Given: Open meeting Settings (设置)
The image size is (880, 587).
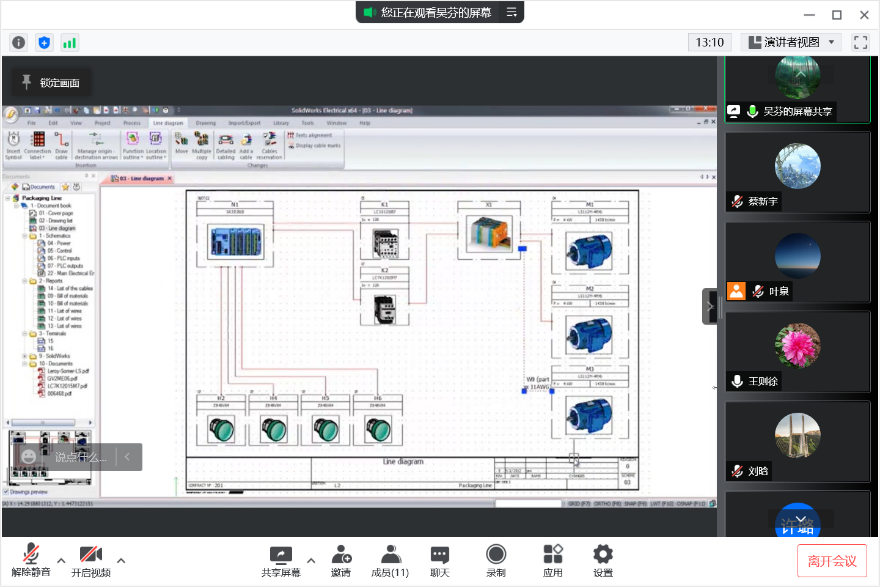Looking at the screenshot, I should (x=602, y=555).
